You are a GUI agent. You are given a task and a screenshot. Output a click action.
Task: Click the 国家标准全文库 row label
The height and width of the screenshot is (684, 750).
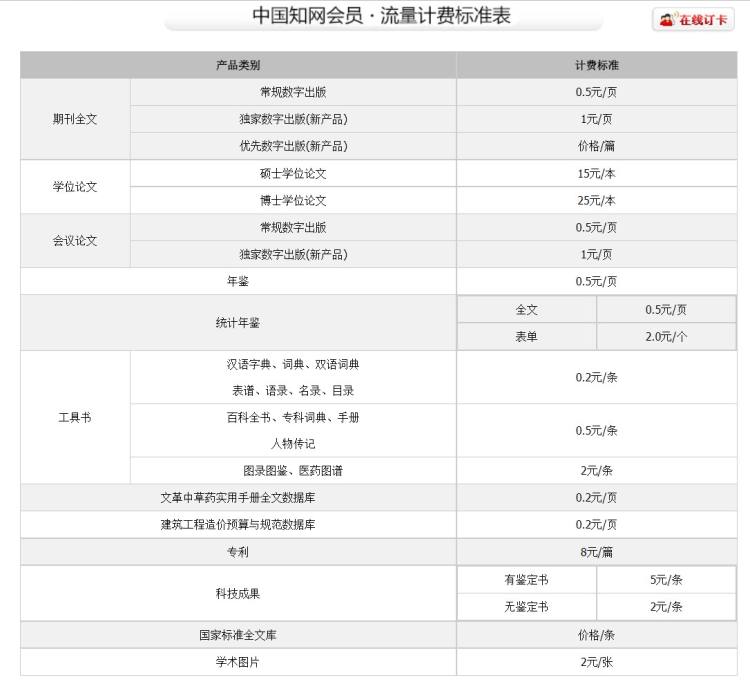click(x=238, y=635)
